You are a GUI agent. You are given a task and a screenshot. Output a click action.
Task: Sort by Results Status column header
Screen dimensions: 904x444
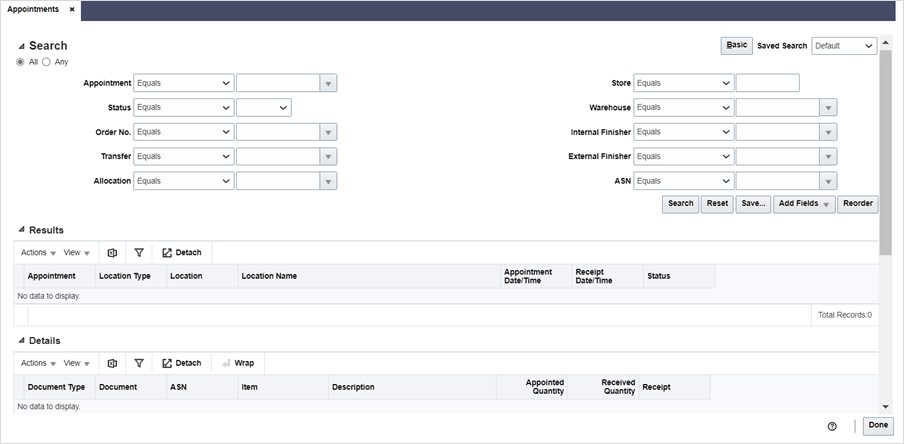click(x=679, y=276)
